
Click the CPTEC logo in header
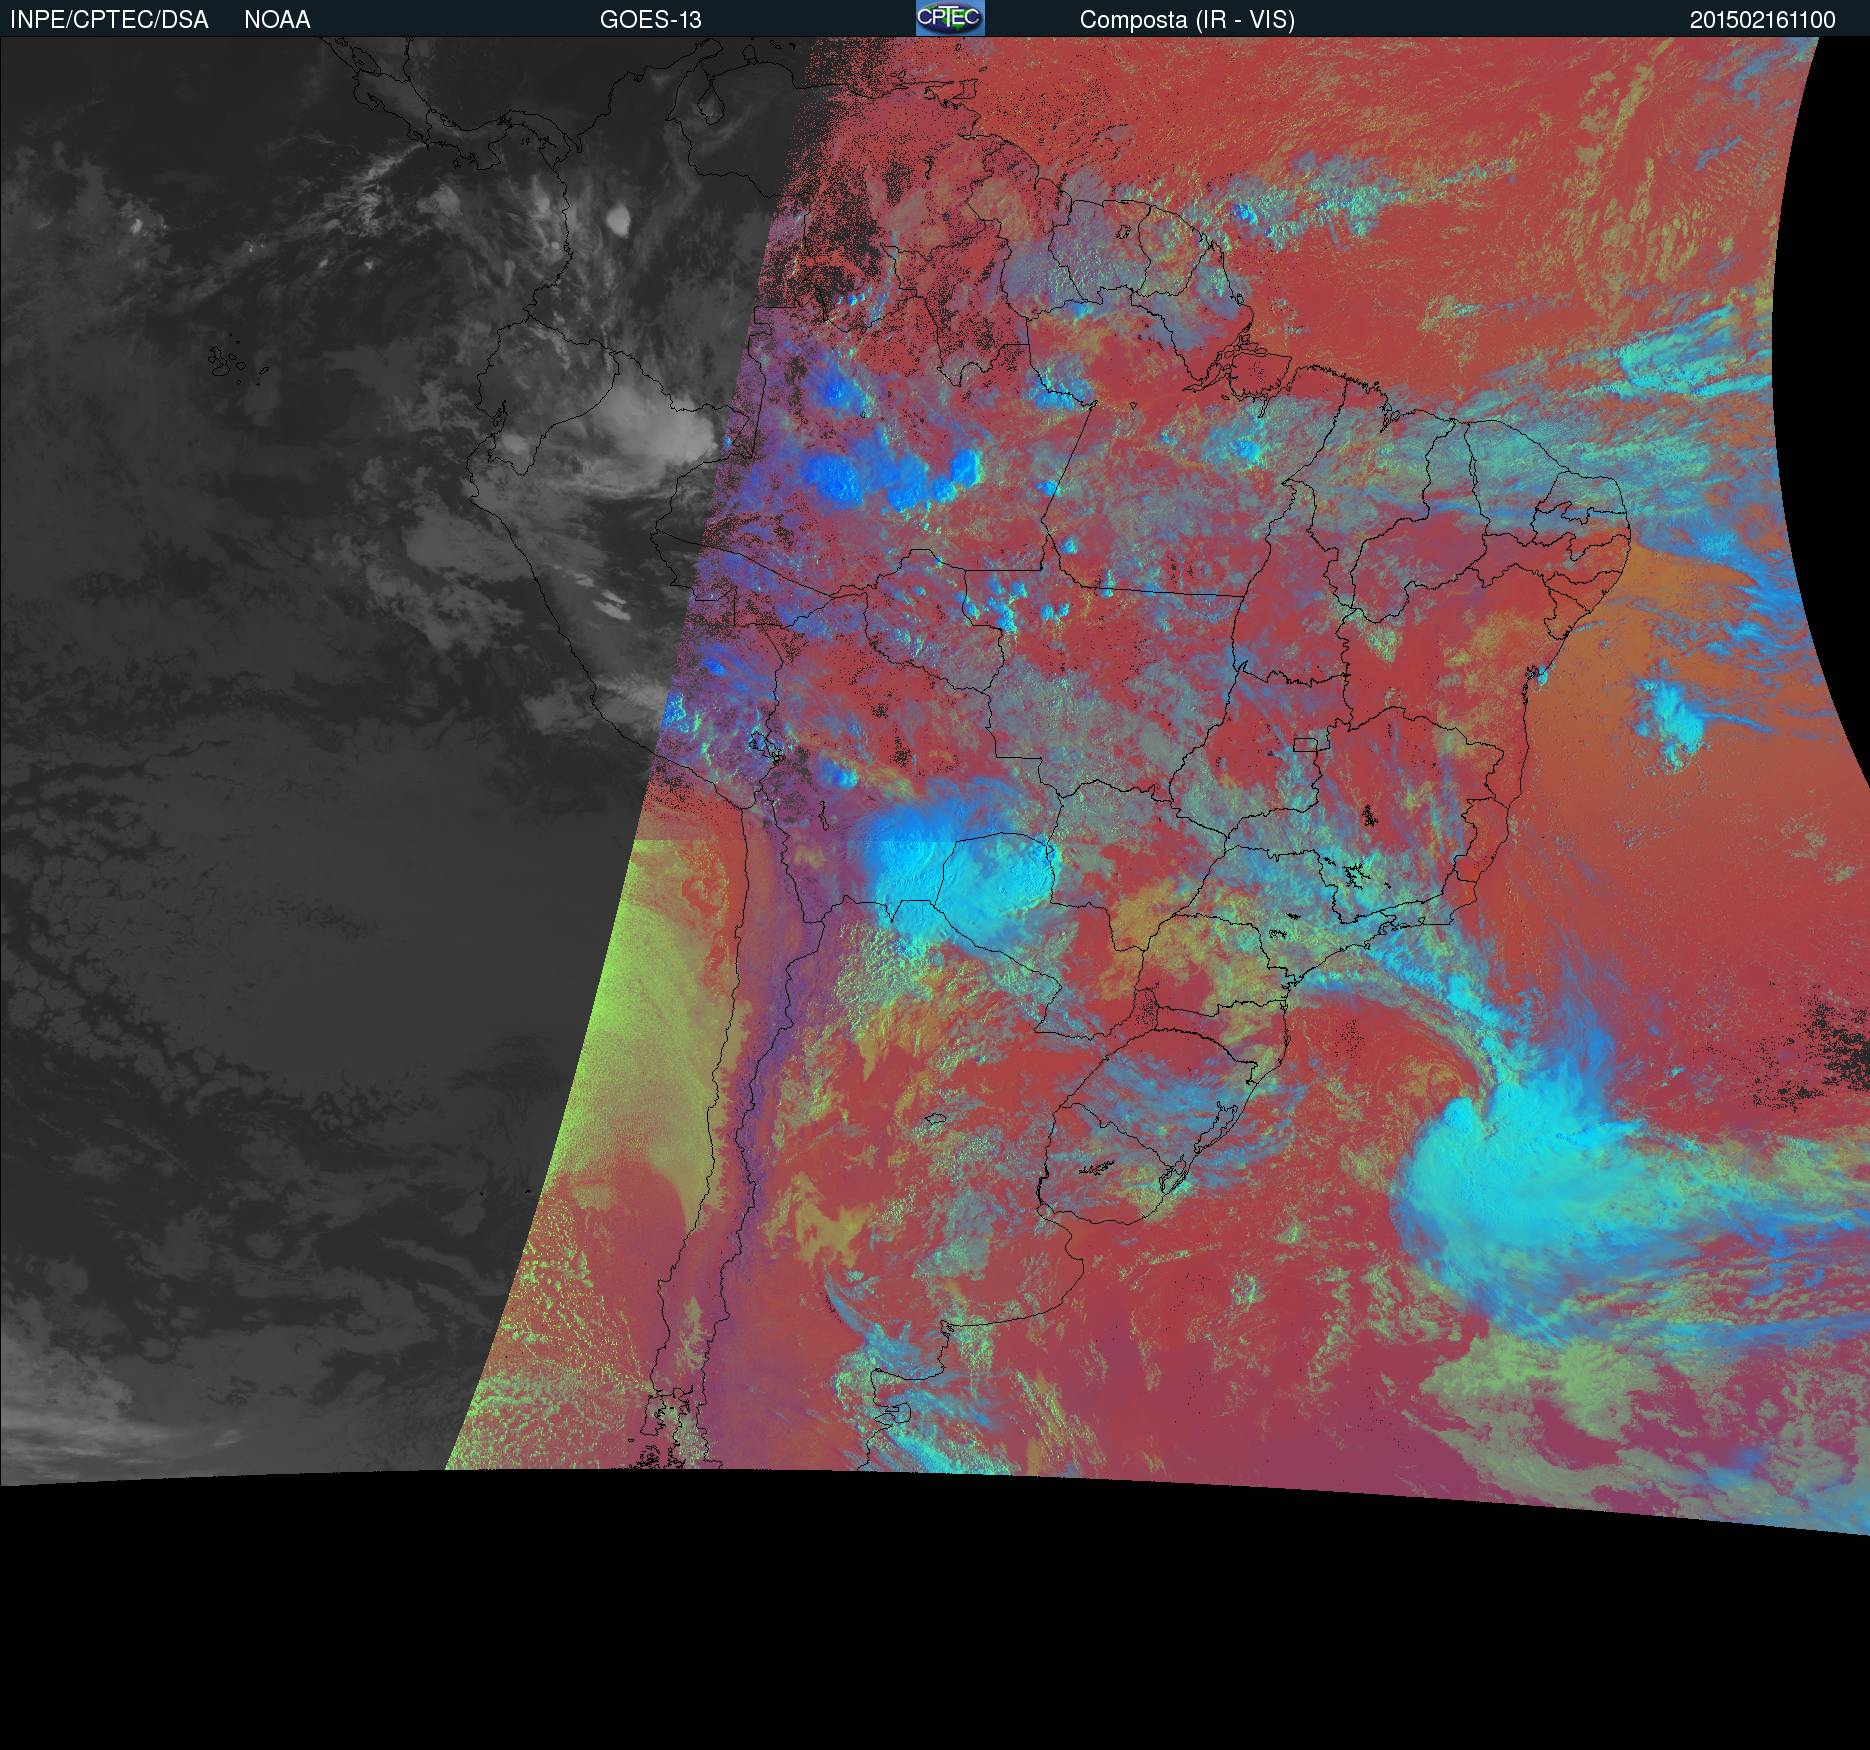click(x=950, y=18)
